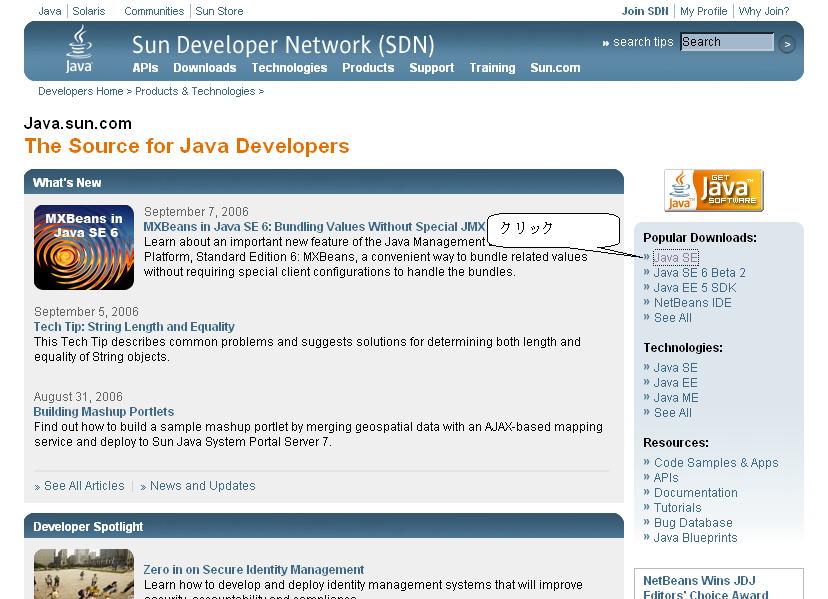Viewport: 828px width, 599px height.
Task: Open News and Updates
Action: 203,486
